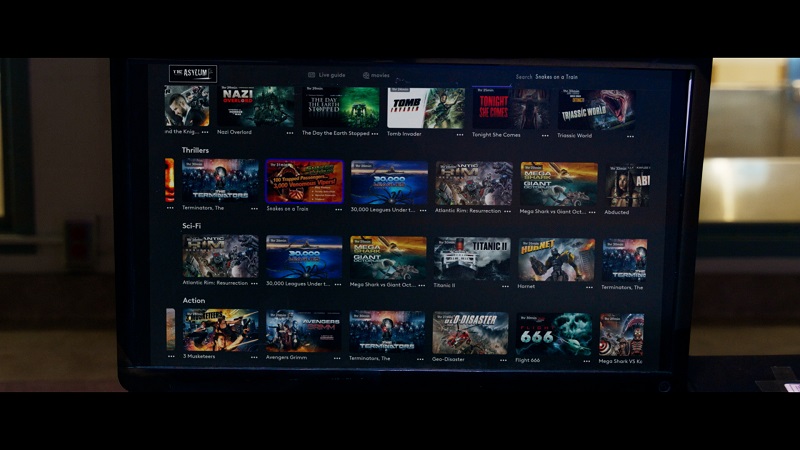Open more options for Tomb Invader
Viewport: 800px width, 450px height.
tap(460, 135)
